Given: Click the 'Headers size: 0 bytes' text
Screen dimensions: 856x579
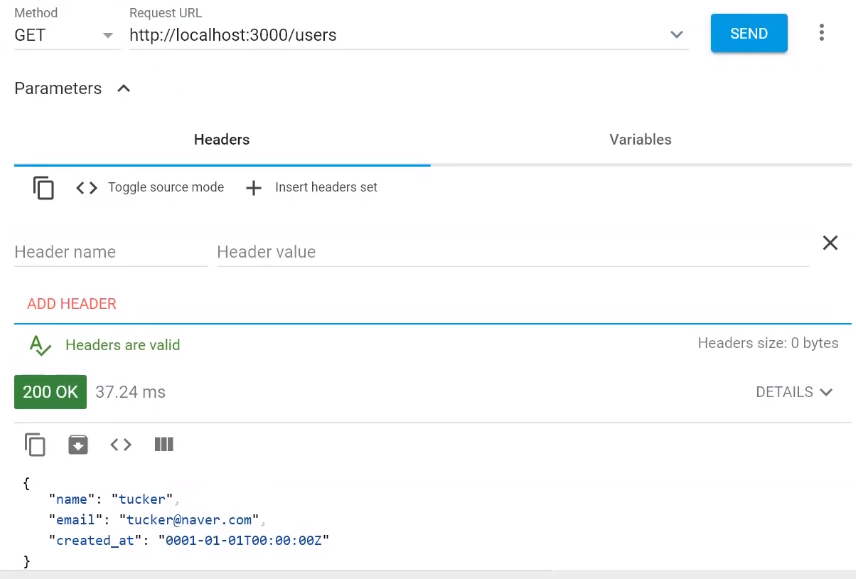Looking at the screenshot, I should [768, 343].
